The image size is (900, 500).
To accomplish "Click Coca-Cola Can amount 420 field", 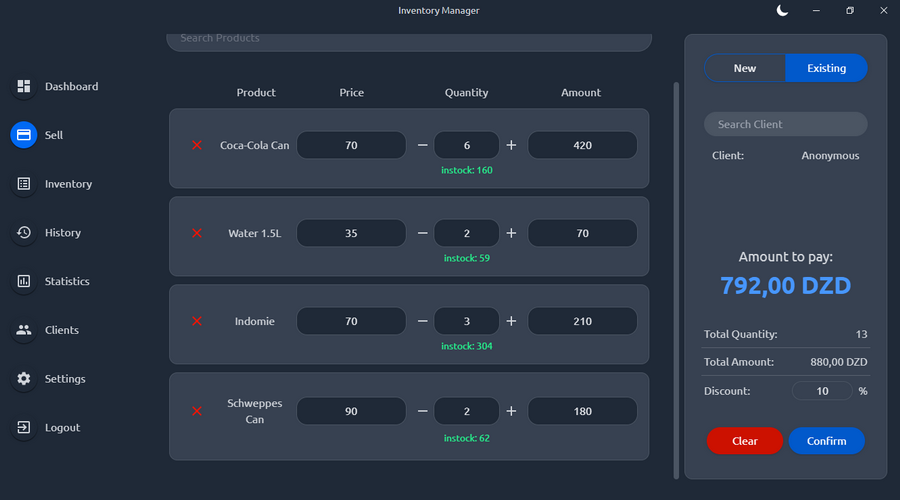I will tap(583, 145).
